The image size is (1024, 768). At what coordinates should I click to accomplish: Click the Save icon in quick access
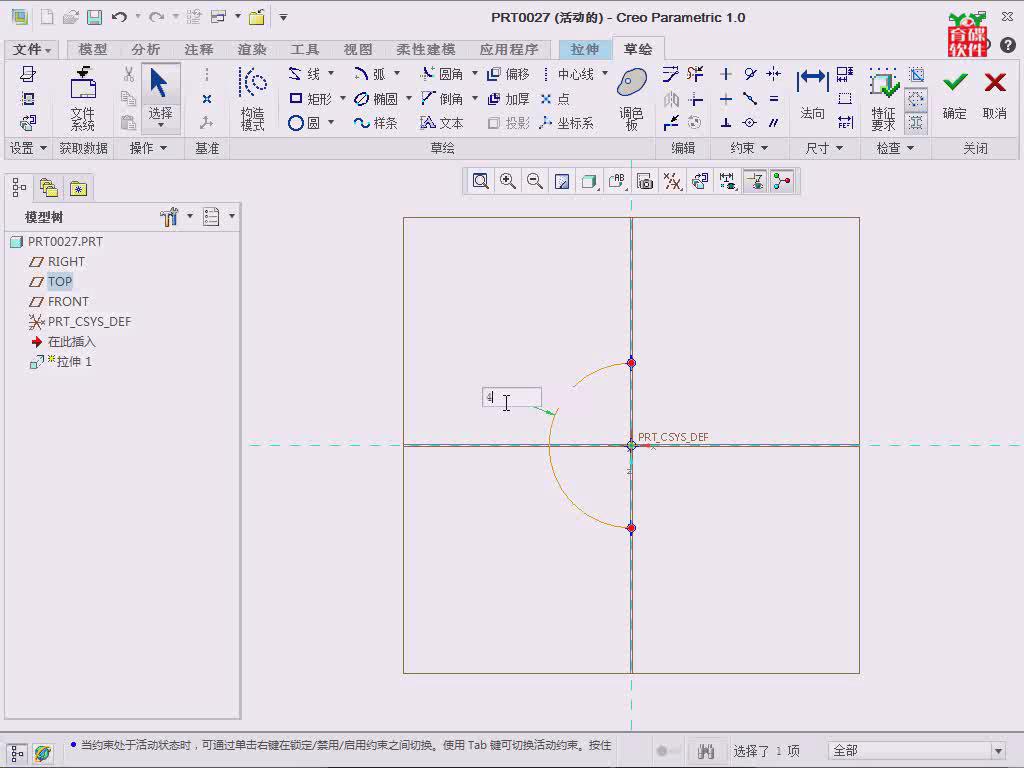tap(95, 17)
